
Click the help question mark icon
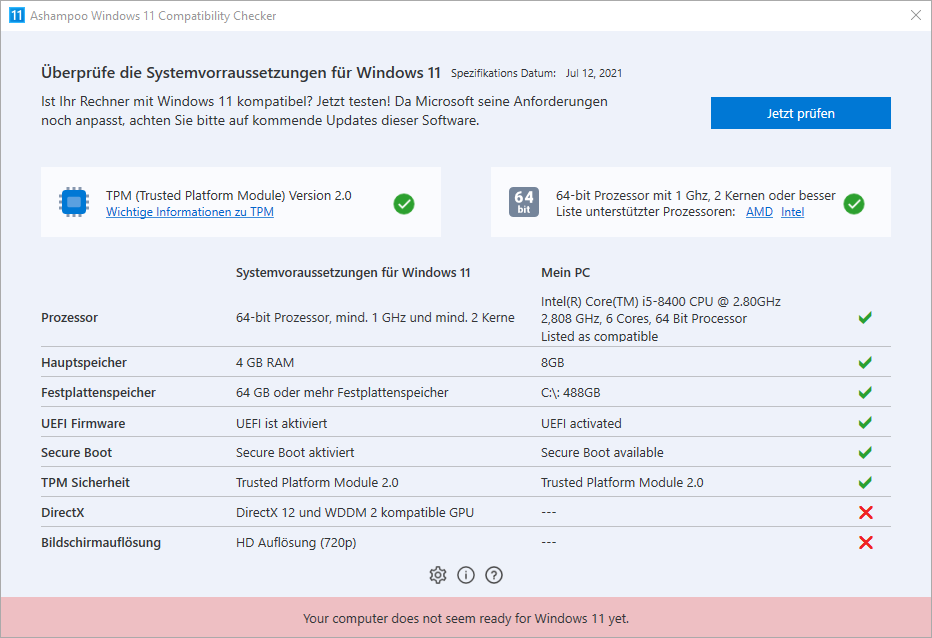coord(493,575)
